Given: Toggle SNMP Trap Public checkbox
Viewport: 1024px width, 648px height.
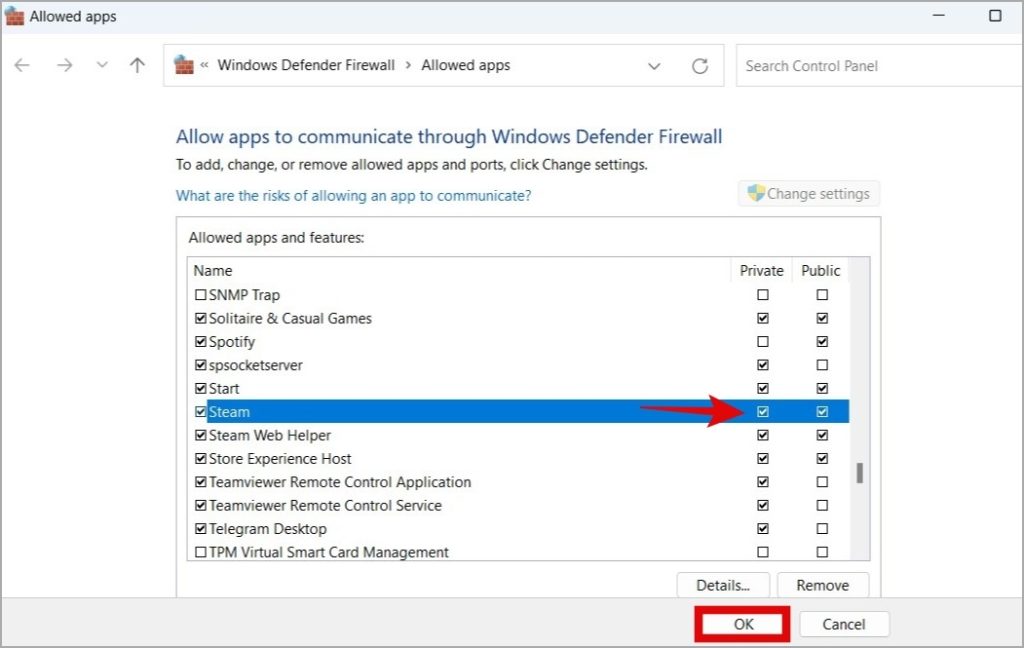Looking at the screenshot, I should point(822,295).
